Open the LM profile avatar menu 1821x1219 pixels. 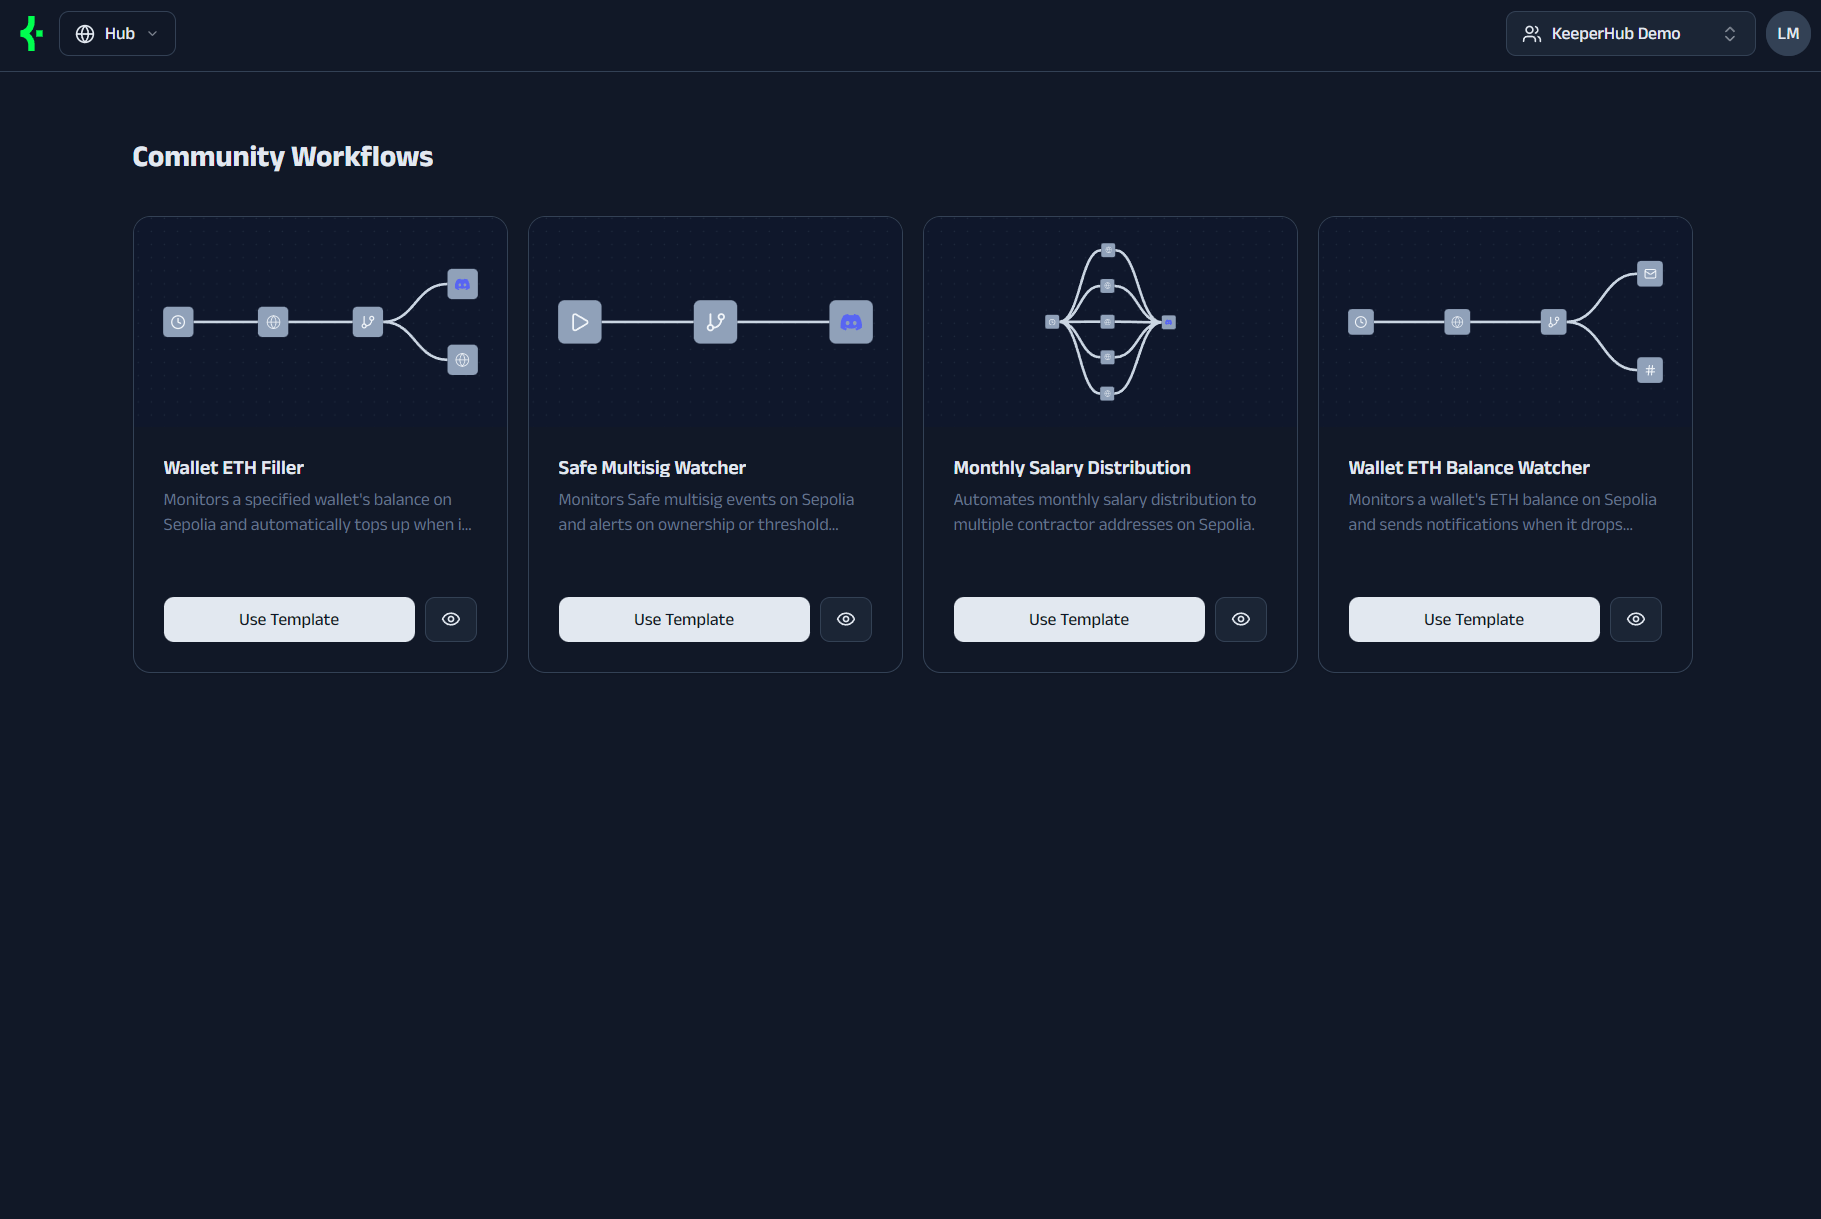click(1788, 33)
